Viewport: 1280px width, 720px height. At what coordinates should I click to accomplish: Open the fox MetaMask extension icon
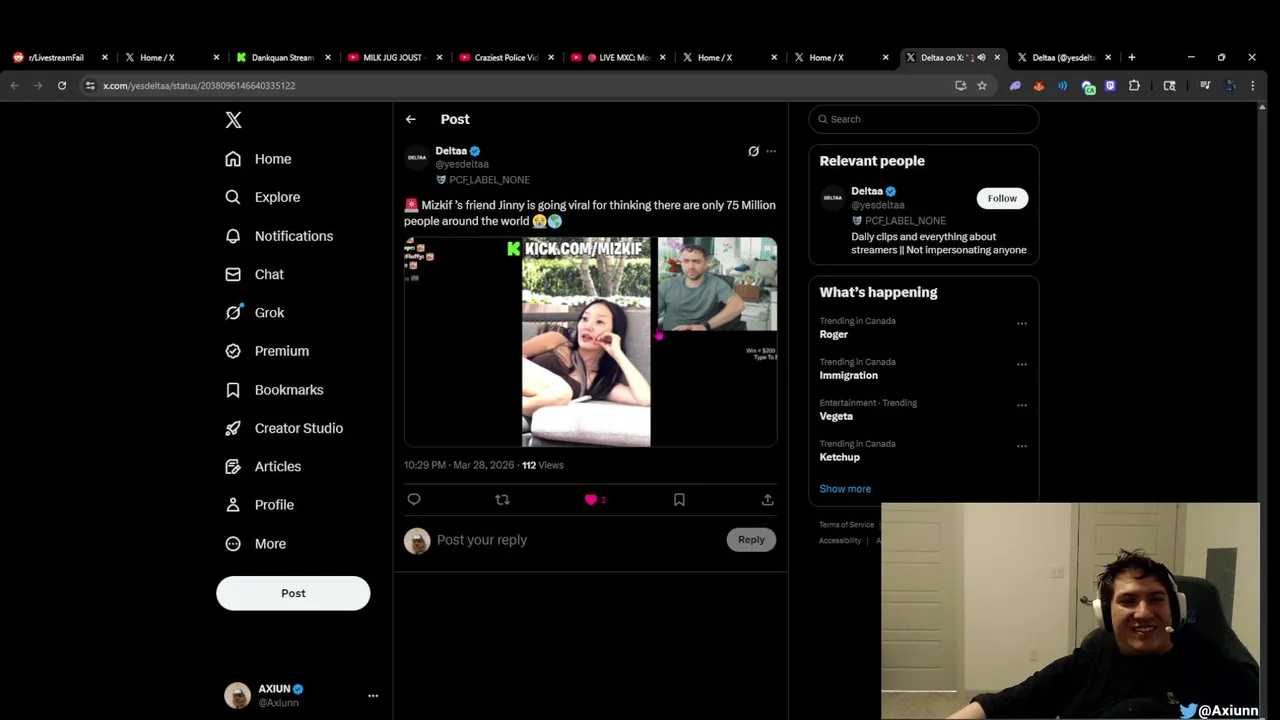click(1039, 86)
